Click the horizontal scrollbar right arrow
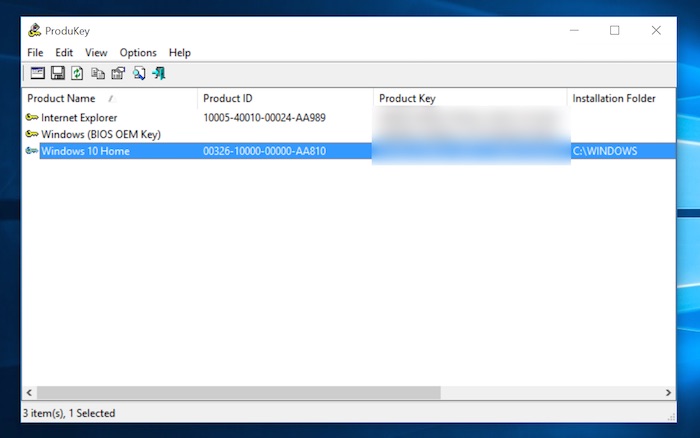The image size is (700, 438). (x=668, y=392)
